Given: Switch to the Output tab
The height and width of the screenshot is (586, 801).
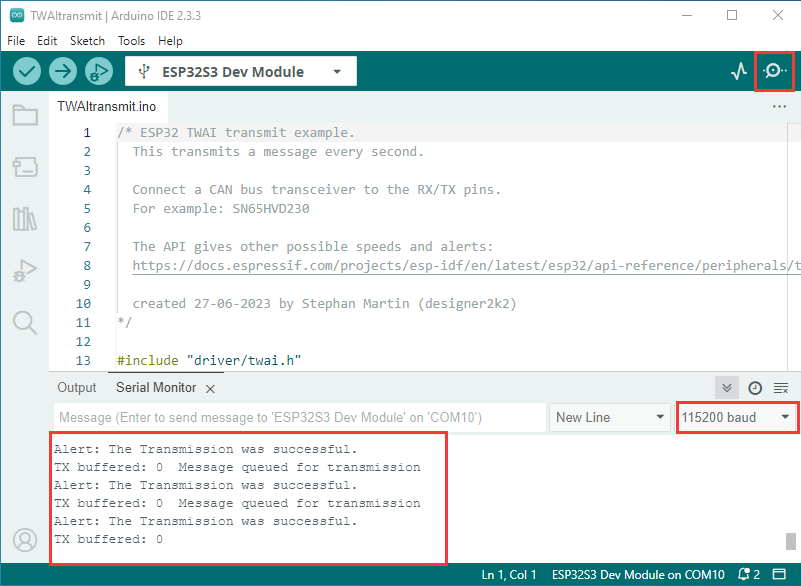Looking at the screenshot, I should coord(77,388).
